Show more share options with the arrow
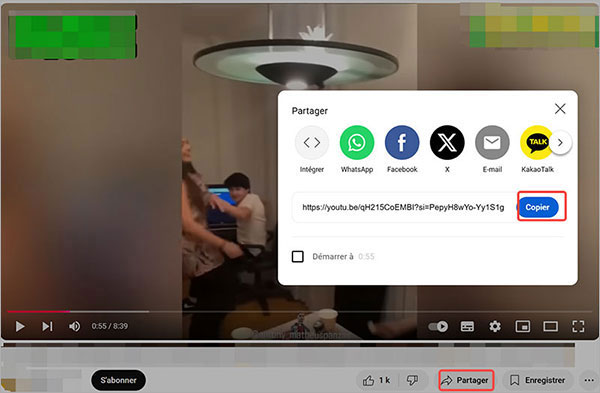 click(x=561, y=143)
